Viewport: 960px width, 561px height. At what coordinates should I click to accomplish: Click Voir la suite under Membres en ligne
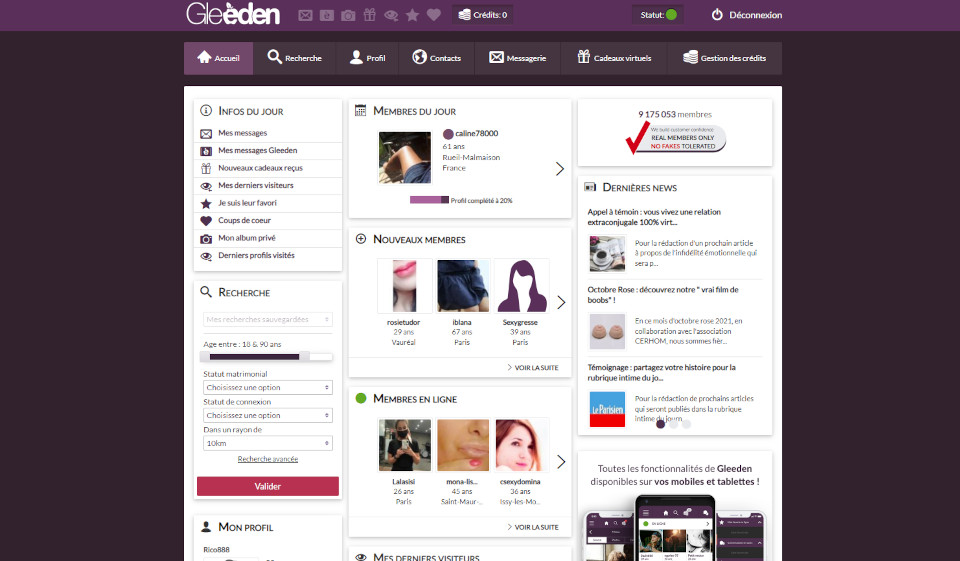[533, 527]
